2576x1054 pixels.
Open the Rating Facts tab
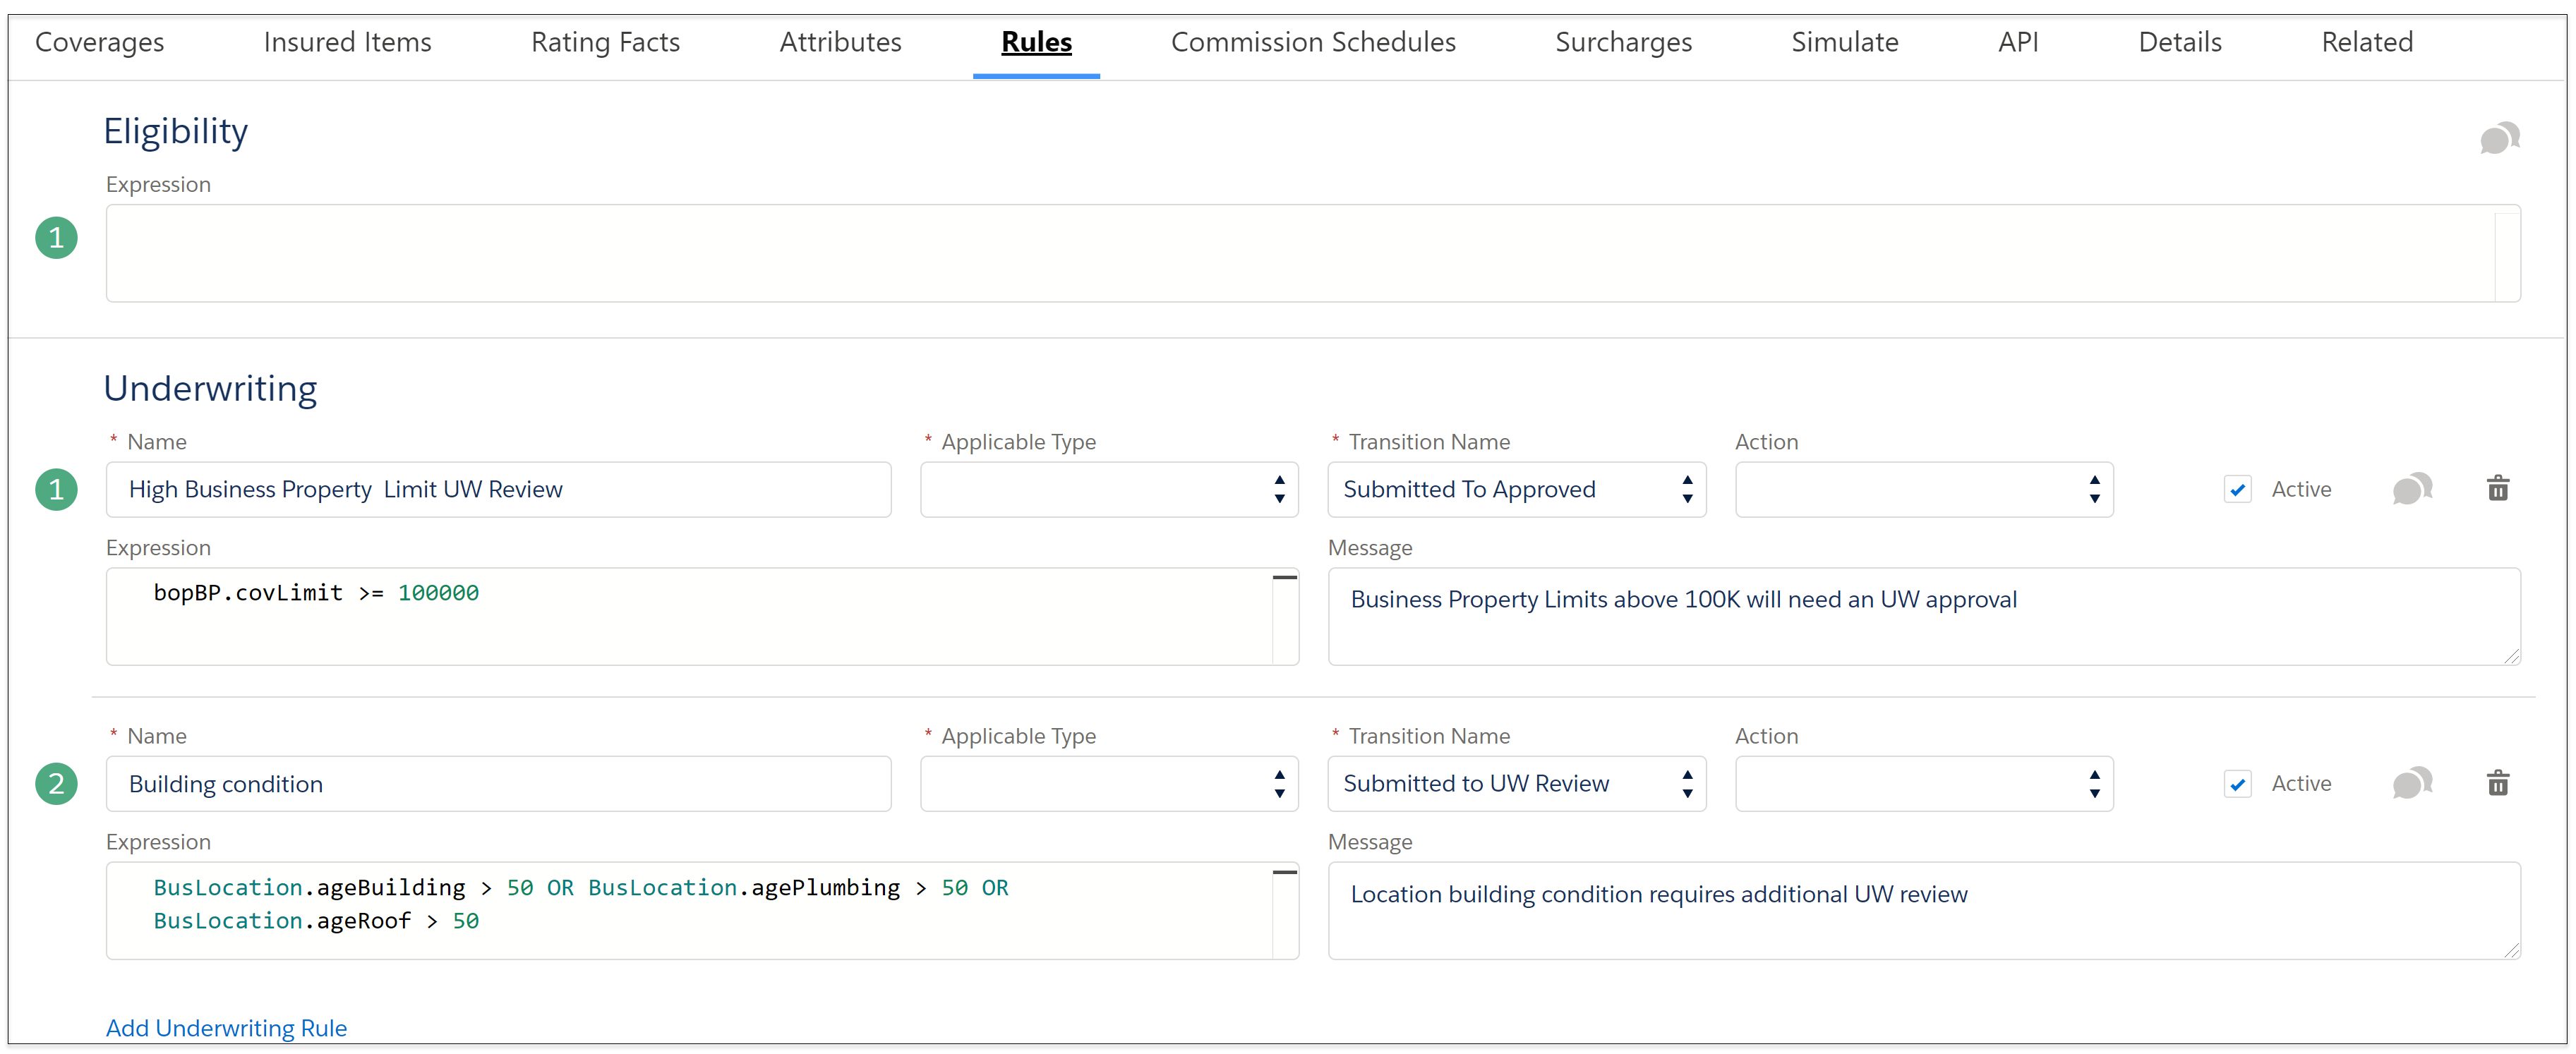[x=605, y=42]
